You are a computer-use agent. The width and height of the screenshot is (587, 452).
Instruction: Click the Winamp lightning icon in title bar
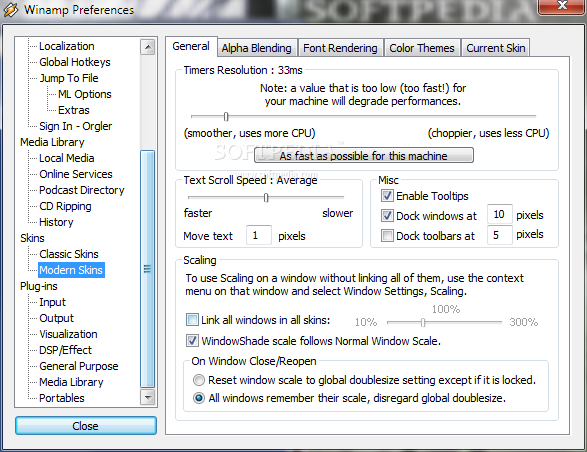point(10,10)
